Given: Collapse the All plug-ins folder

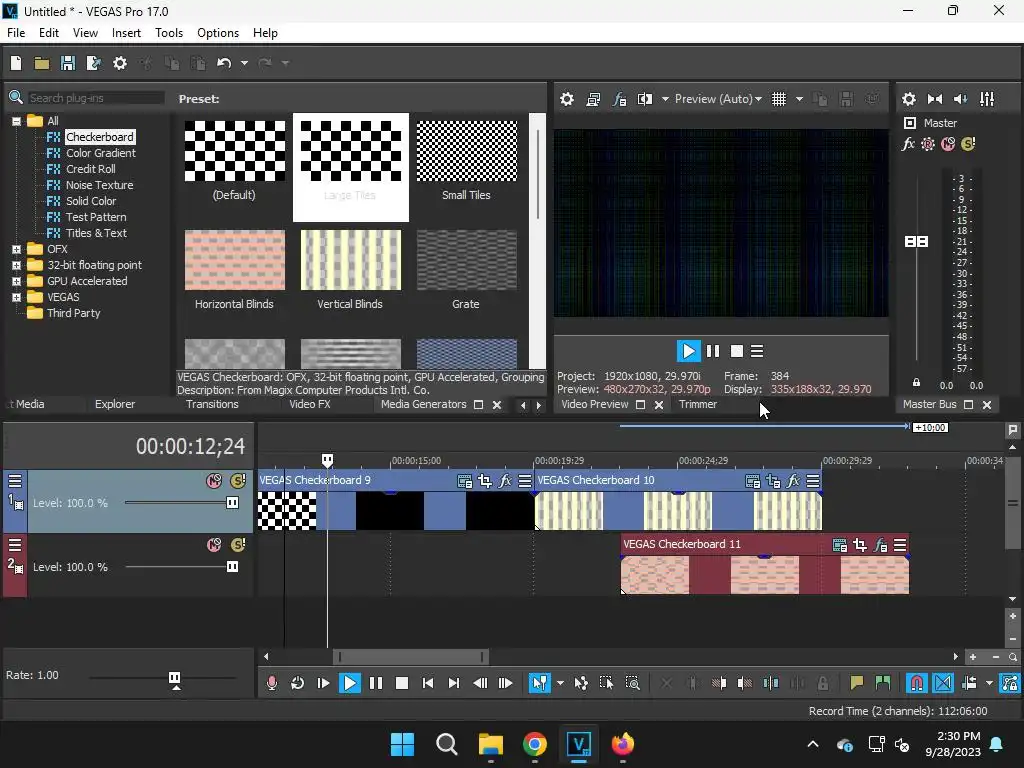Looking at the screenshot, I should (x=16, y=121).
